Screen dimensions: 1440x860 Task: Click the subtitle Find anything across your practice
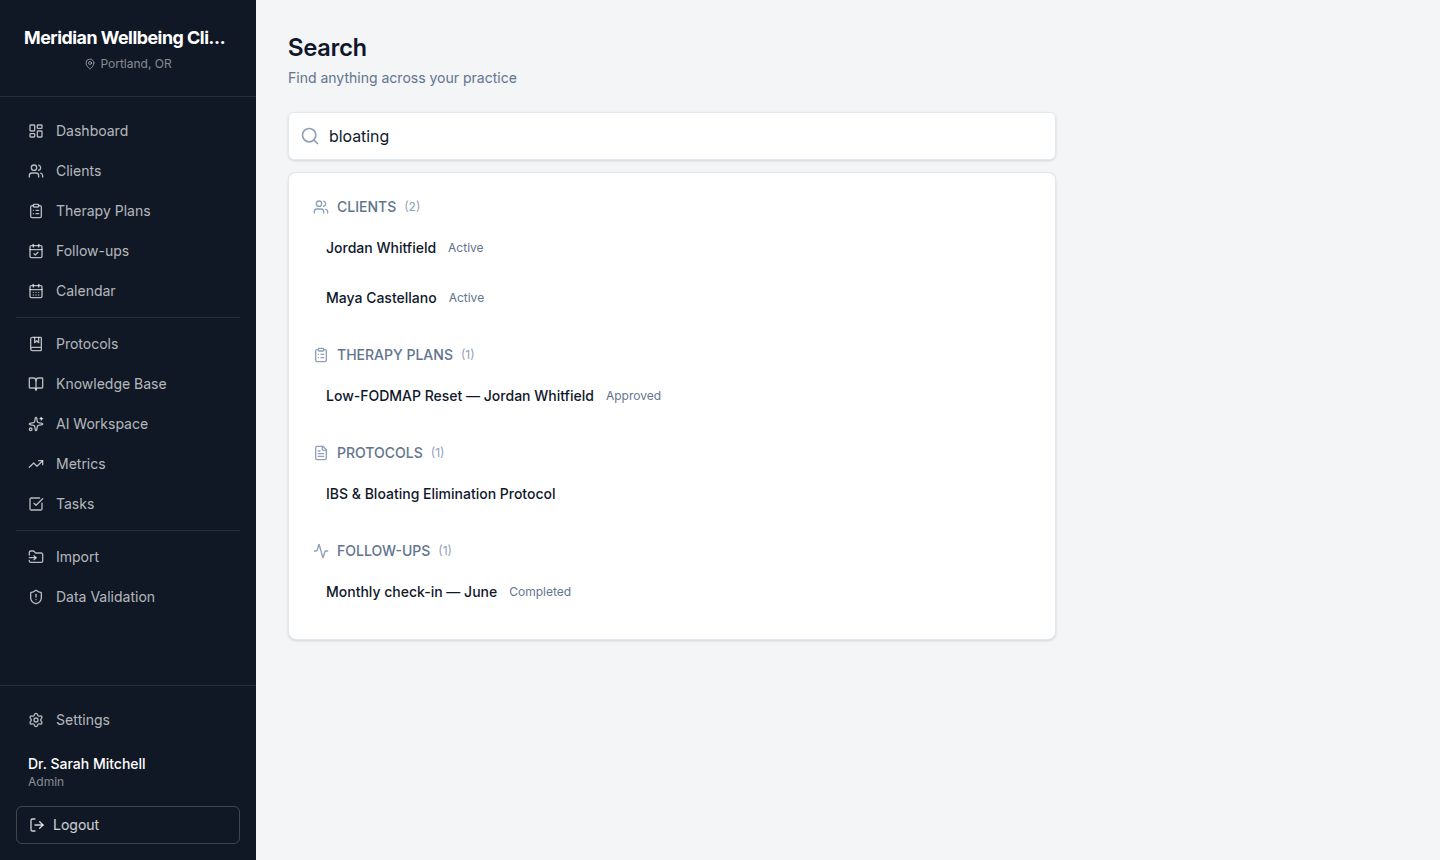tap(402, 78)
